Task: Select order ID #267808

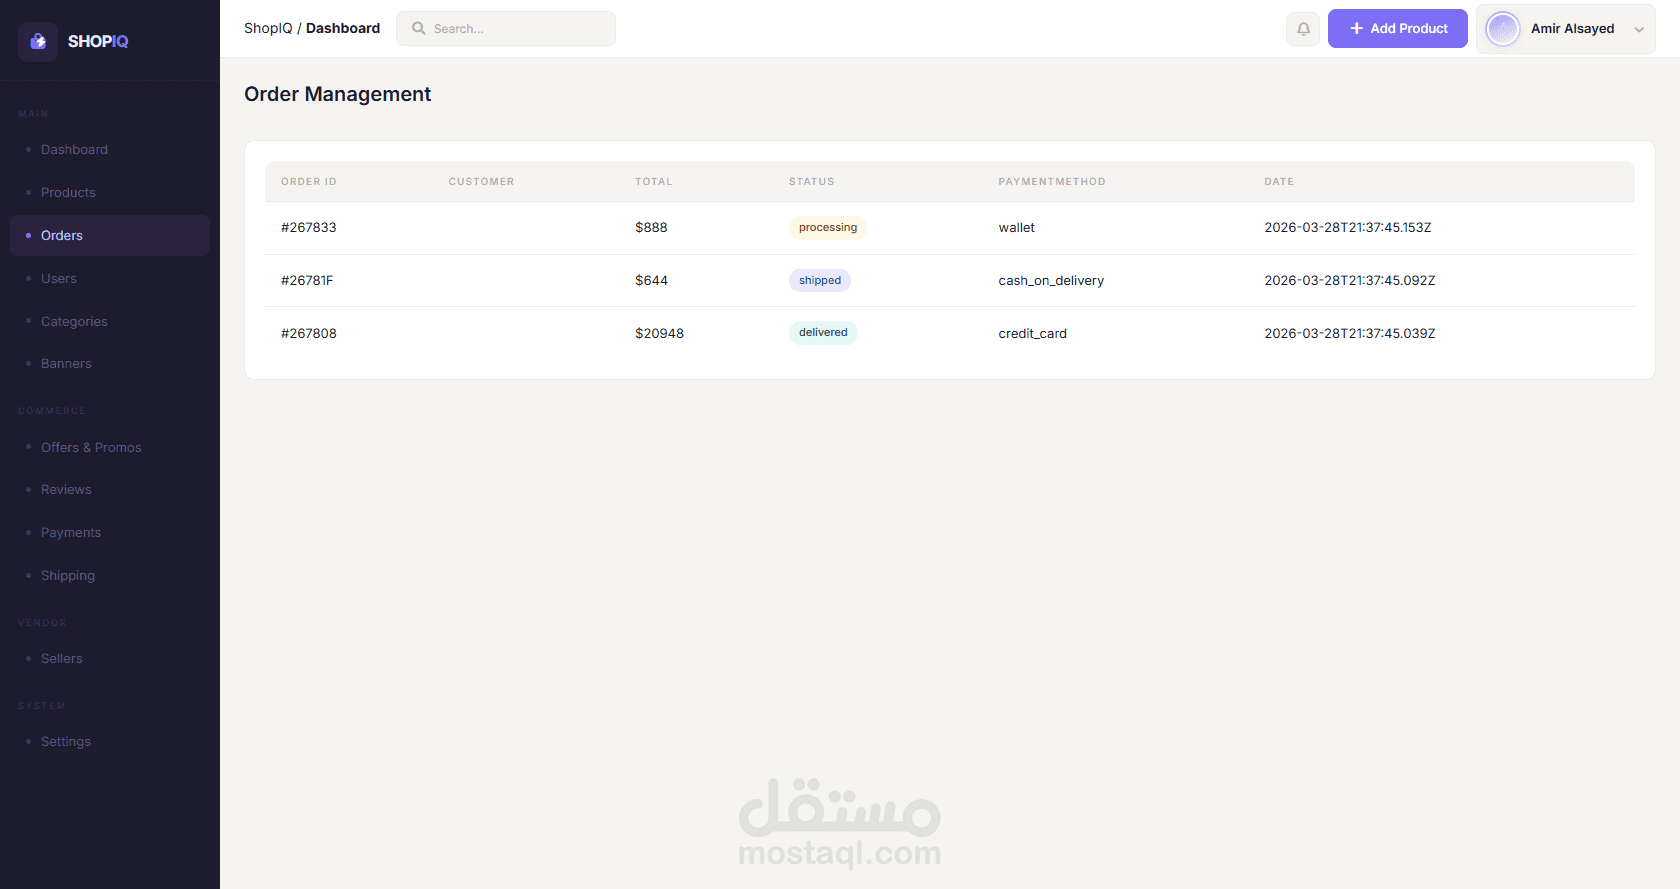Action: click(309, 334)
